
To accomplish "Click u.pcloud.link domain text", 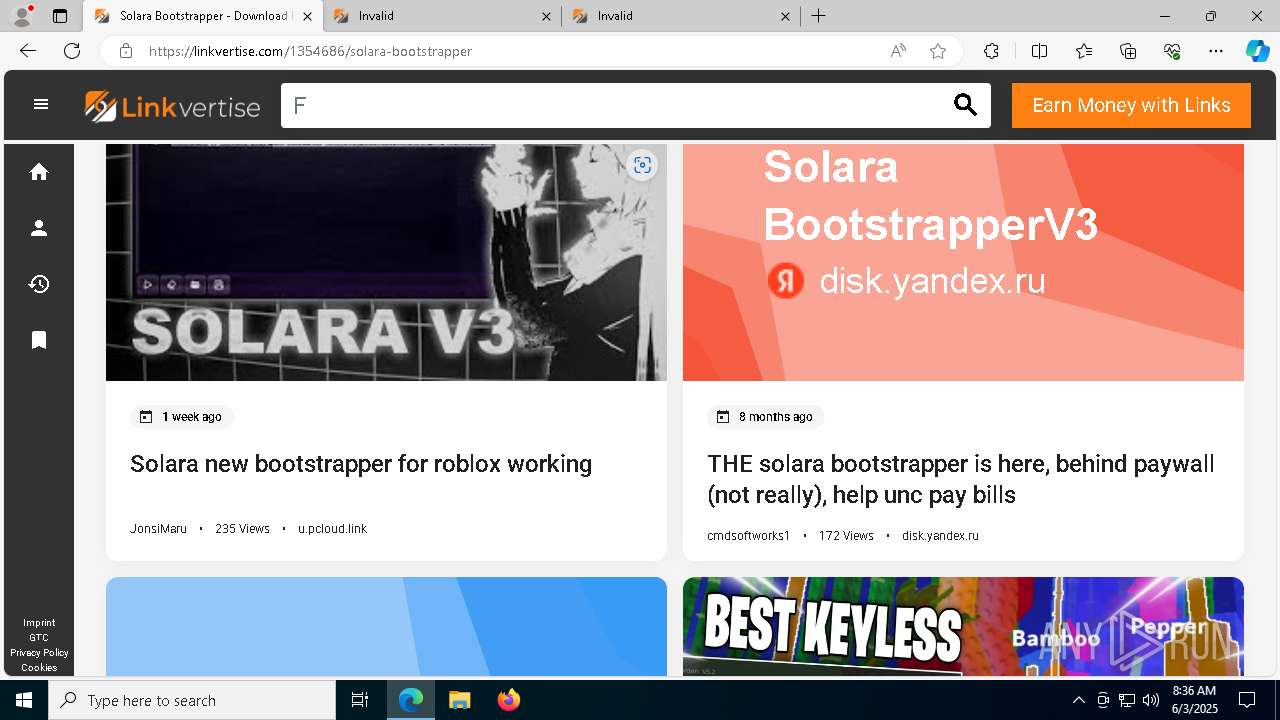I will pos(332,529).
